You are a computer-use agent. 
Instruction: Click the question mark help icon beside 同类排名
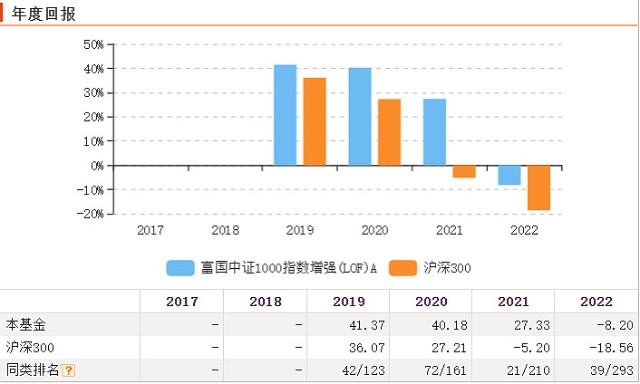(x=68, y=370)
